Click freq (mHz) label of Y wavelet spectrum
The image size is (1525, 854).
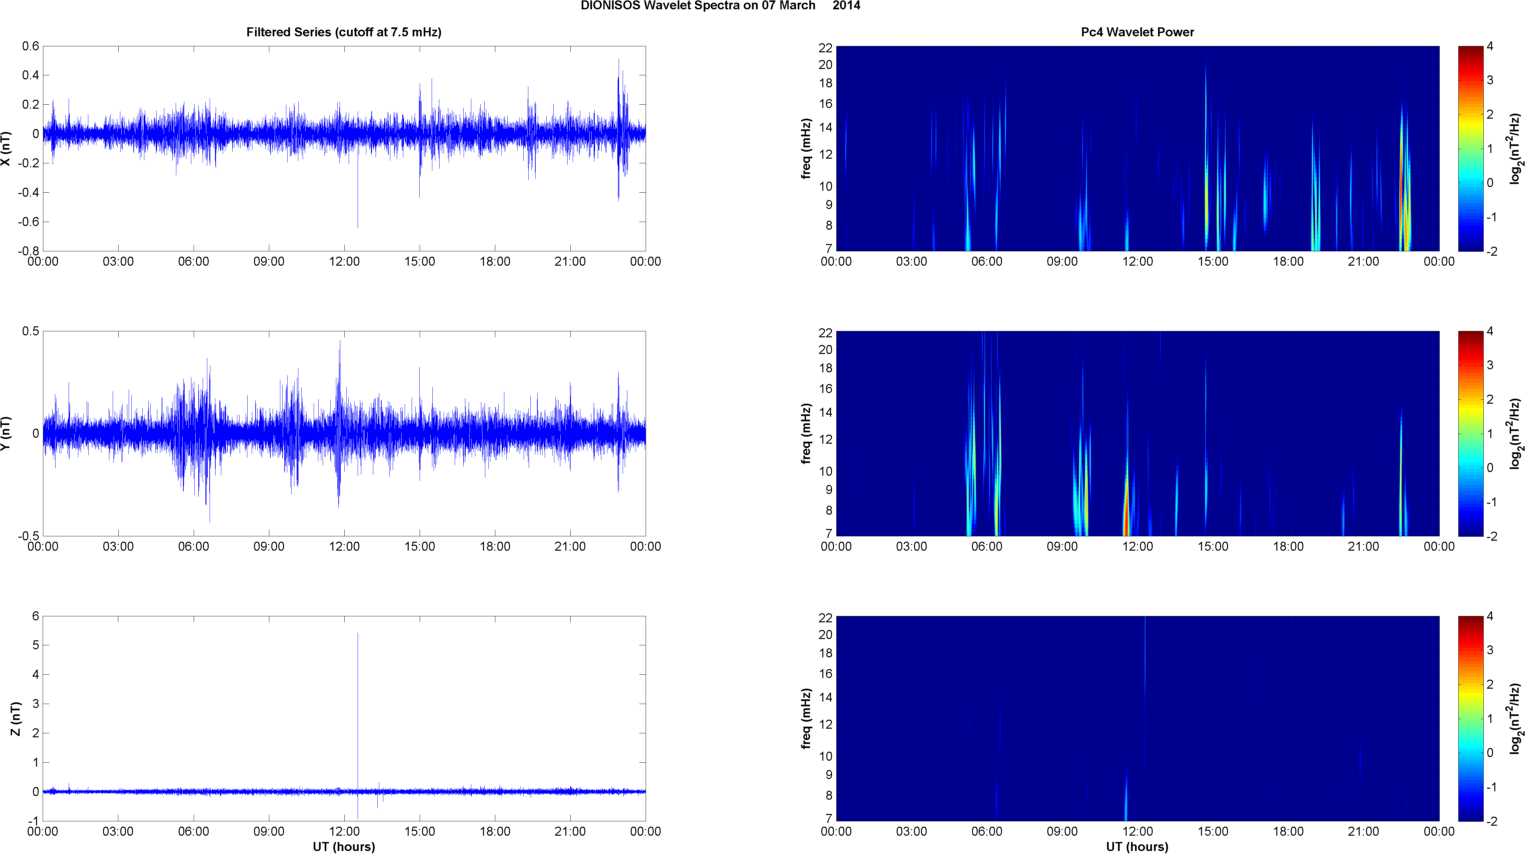(806, 433)
